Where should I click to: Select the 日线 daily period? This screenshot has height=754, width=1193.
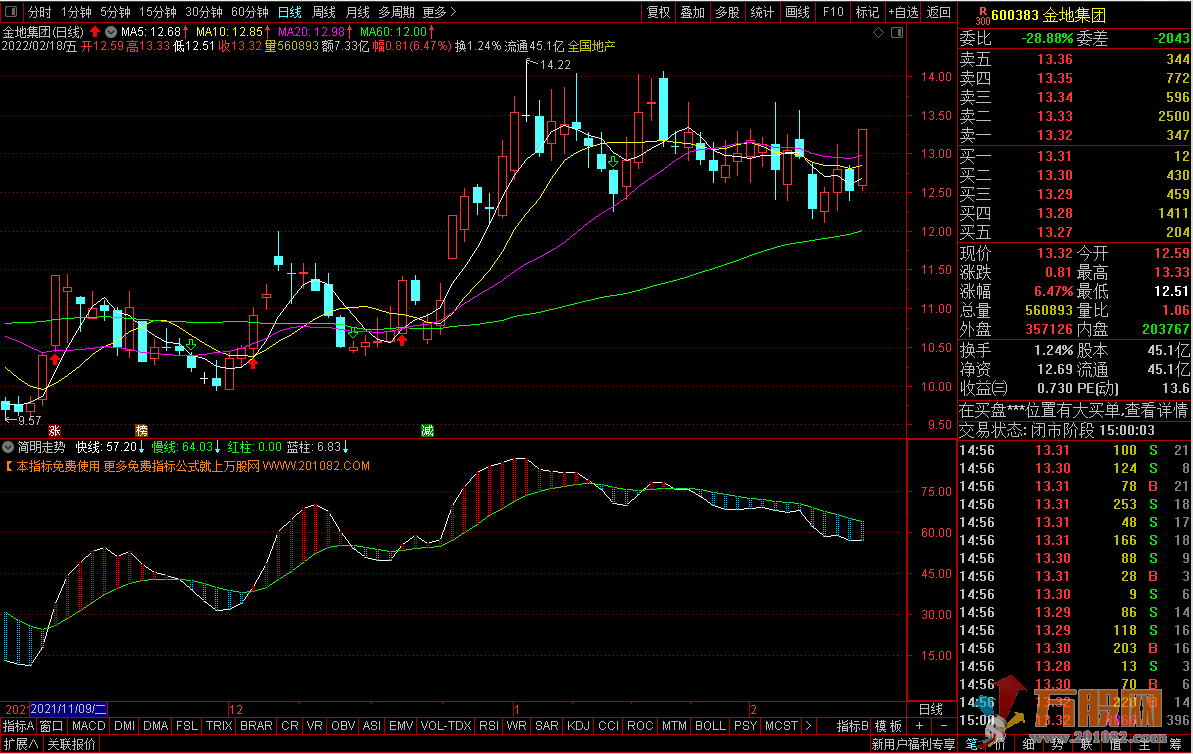[x=290, y=12]
